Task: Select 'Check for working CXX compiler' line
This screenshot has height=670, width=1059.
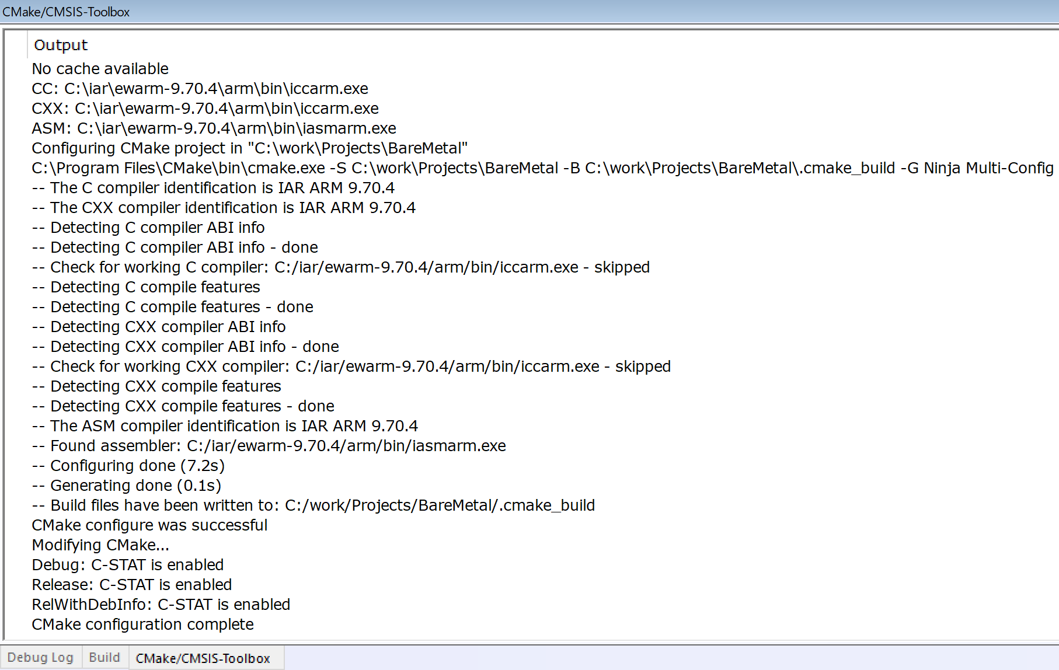Action: tap(351, 366)
